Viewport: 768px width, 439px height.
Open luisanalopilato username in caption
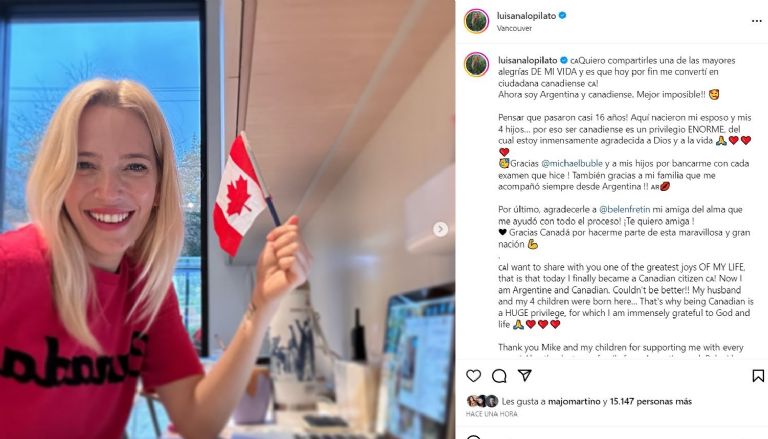click(528, 60)
